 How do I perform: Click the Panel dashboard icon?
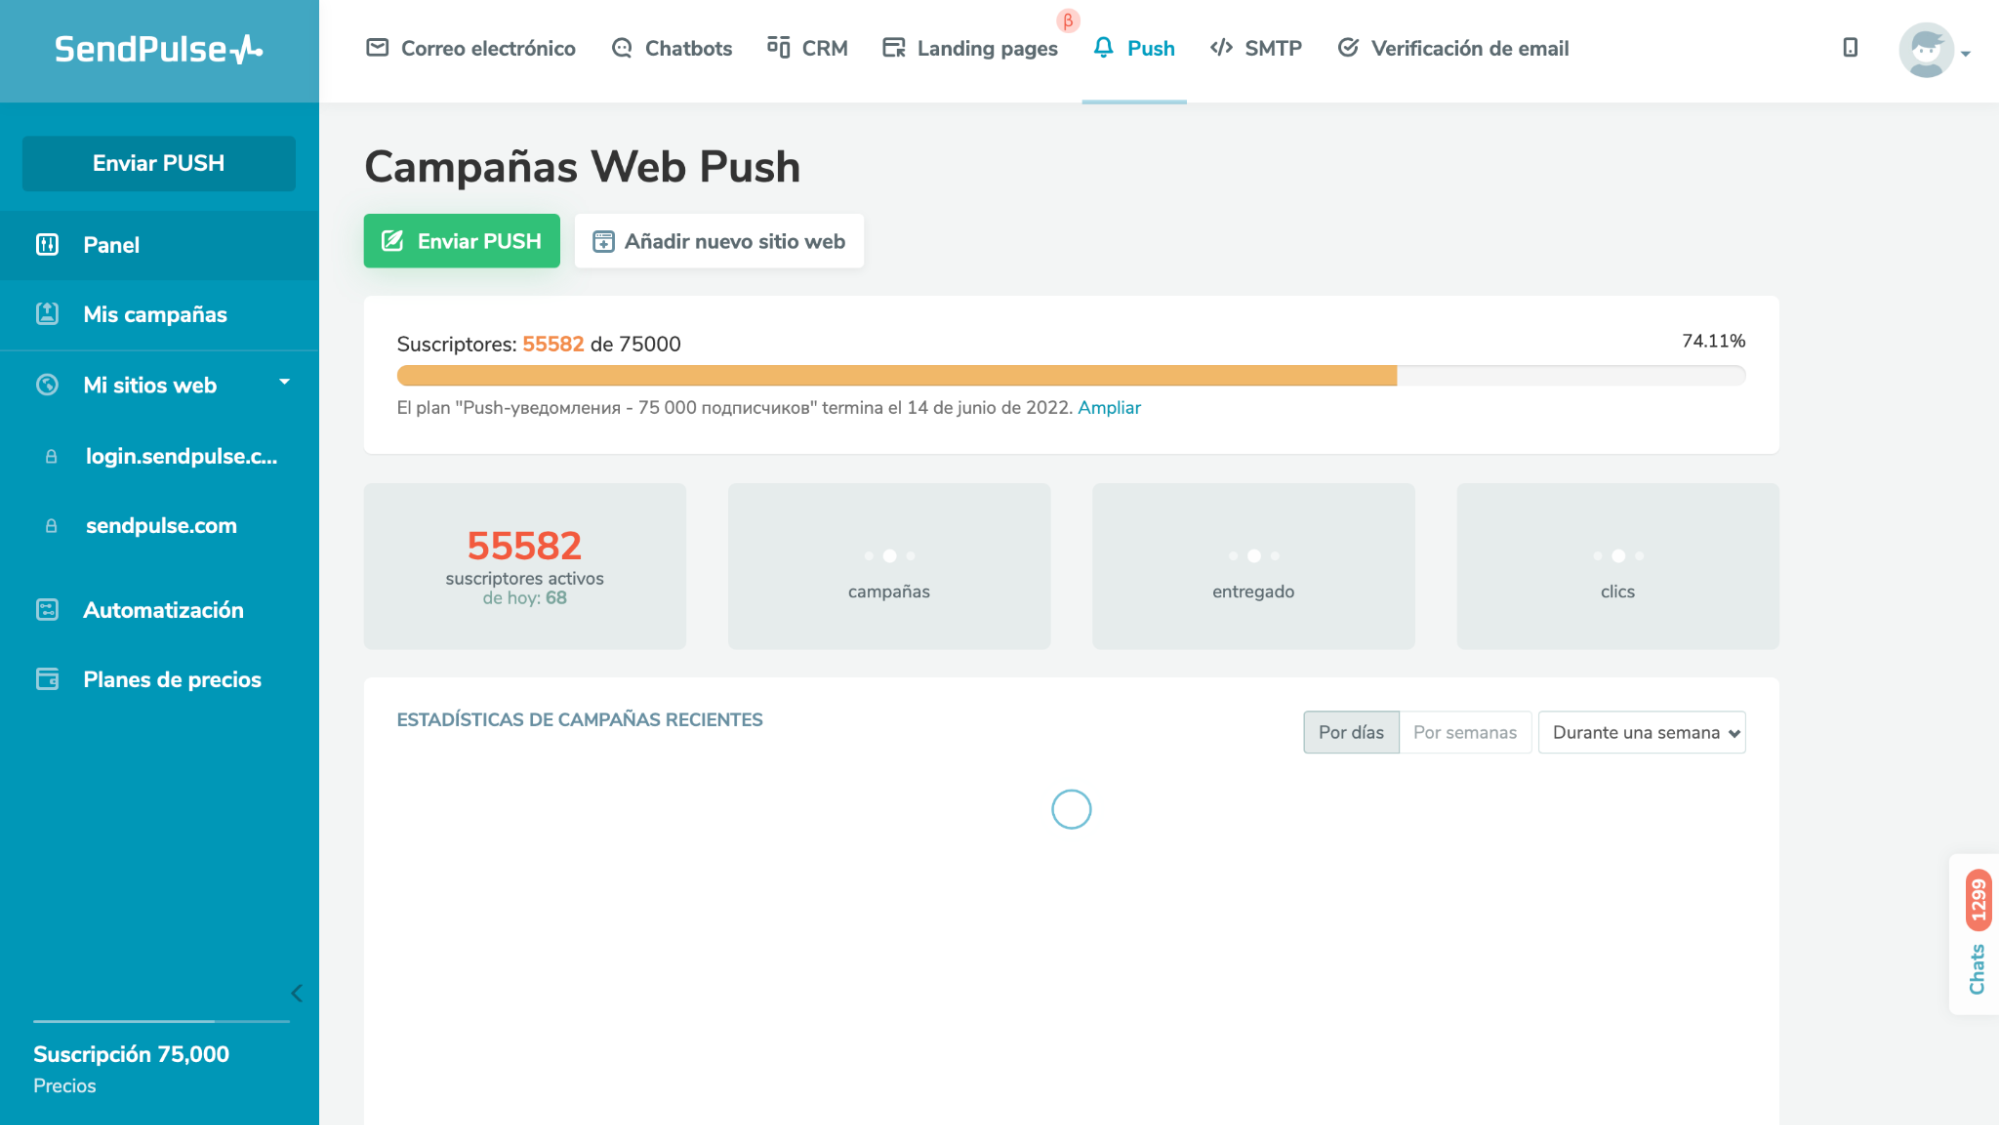pyautogui.click(x=47, y=245)
